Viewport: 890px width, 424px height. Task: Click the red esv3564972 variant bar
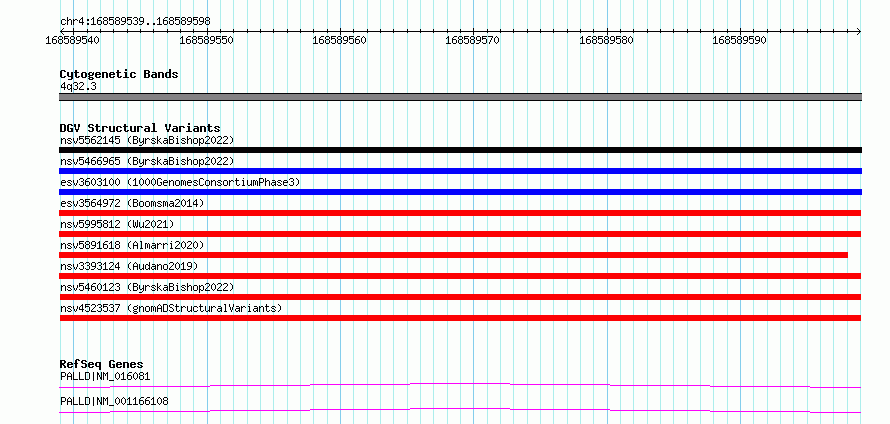[460, 213]
